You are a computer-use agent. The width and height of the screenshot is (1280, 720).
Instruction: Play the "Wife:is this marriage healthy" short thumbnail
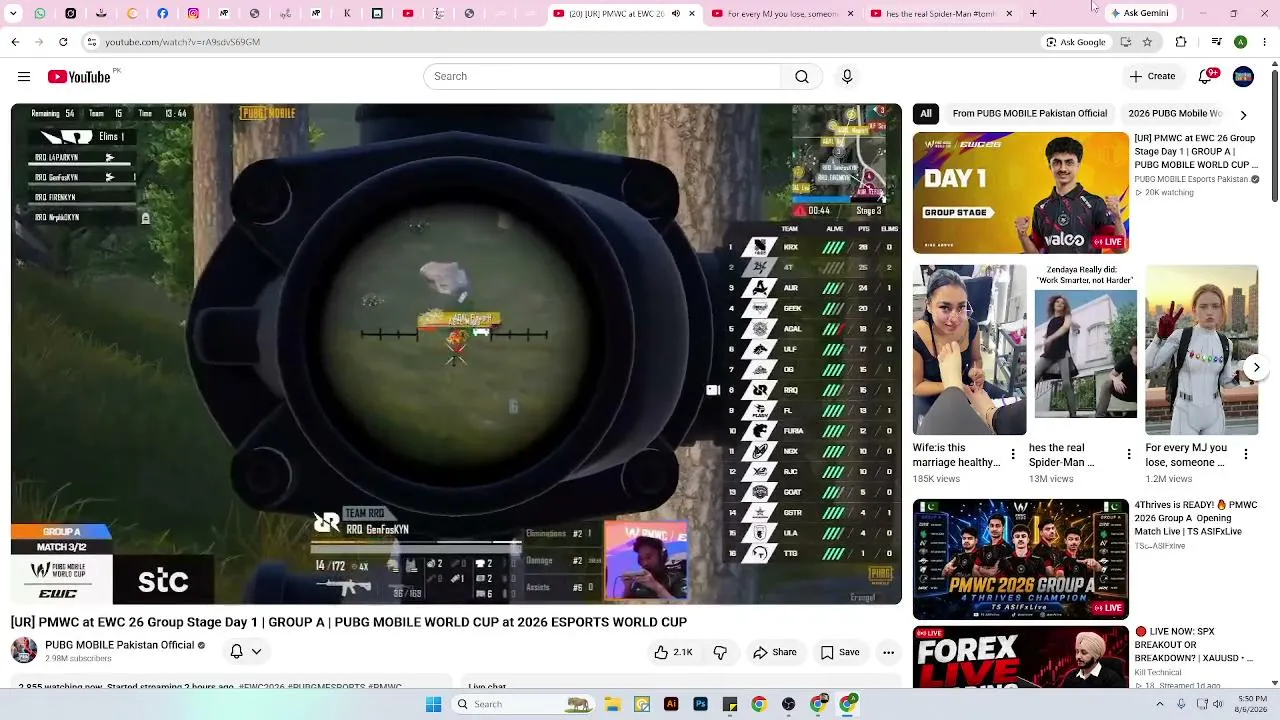click(x=969, y=350)
